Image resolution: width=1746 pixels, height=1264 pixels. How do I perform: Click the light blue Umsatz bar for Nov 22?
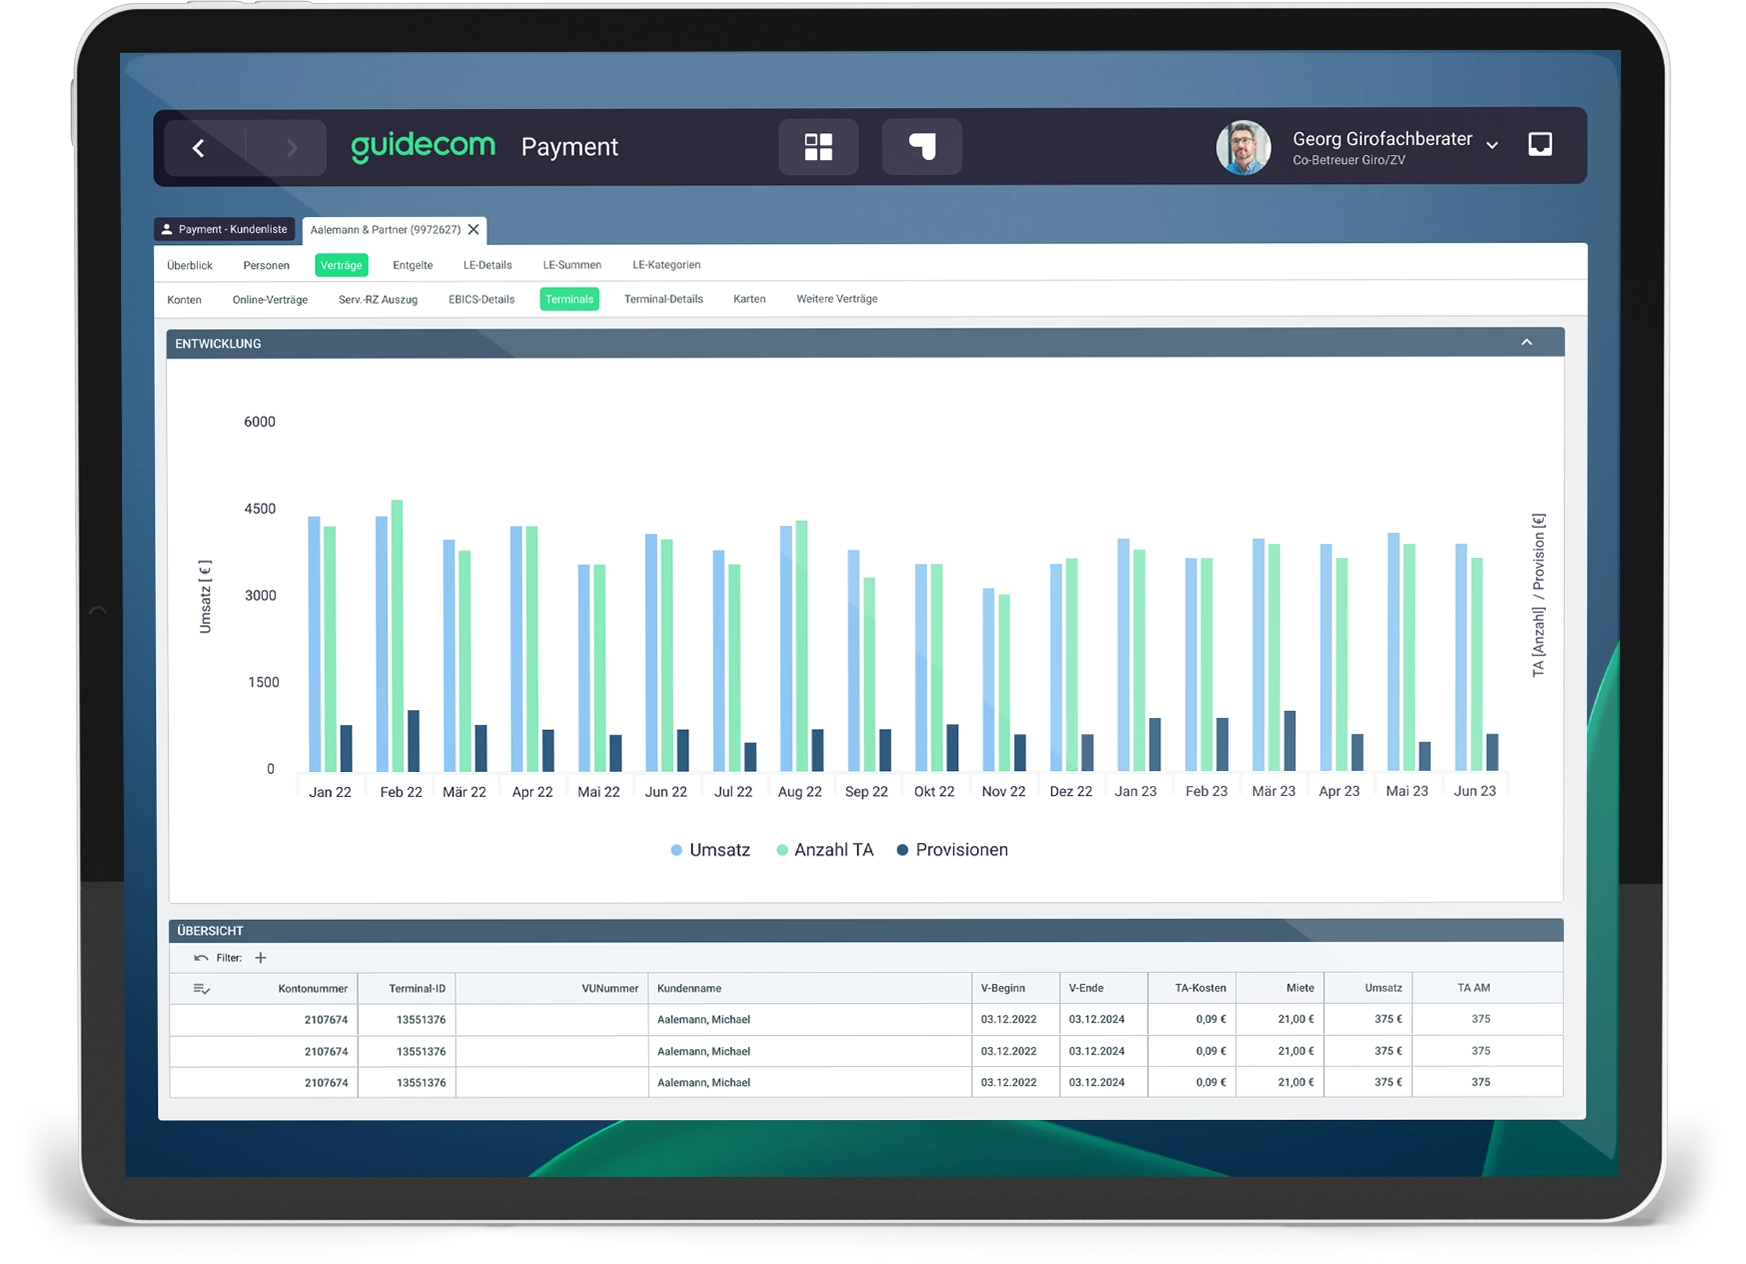pos(988,679)
